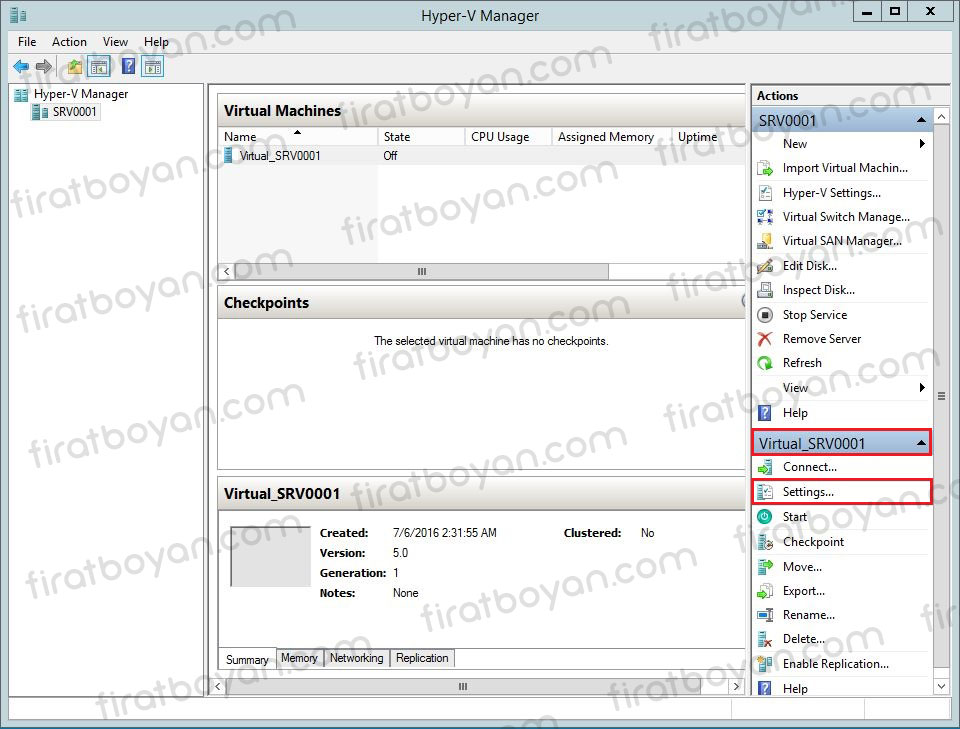Click the center pane bottom horizontal scrollbar
The image size is (960, 729).
(463, 686)
